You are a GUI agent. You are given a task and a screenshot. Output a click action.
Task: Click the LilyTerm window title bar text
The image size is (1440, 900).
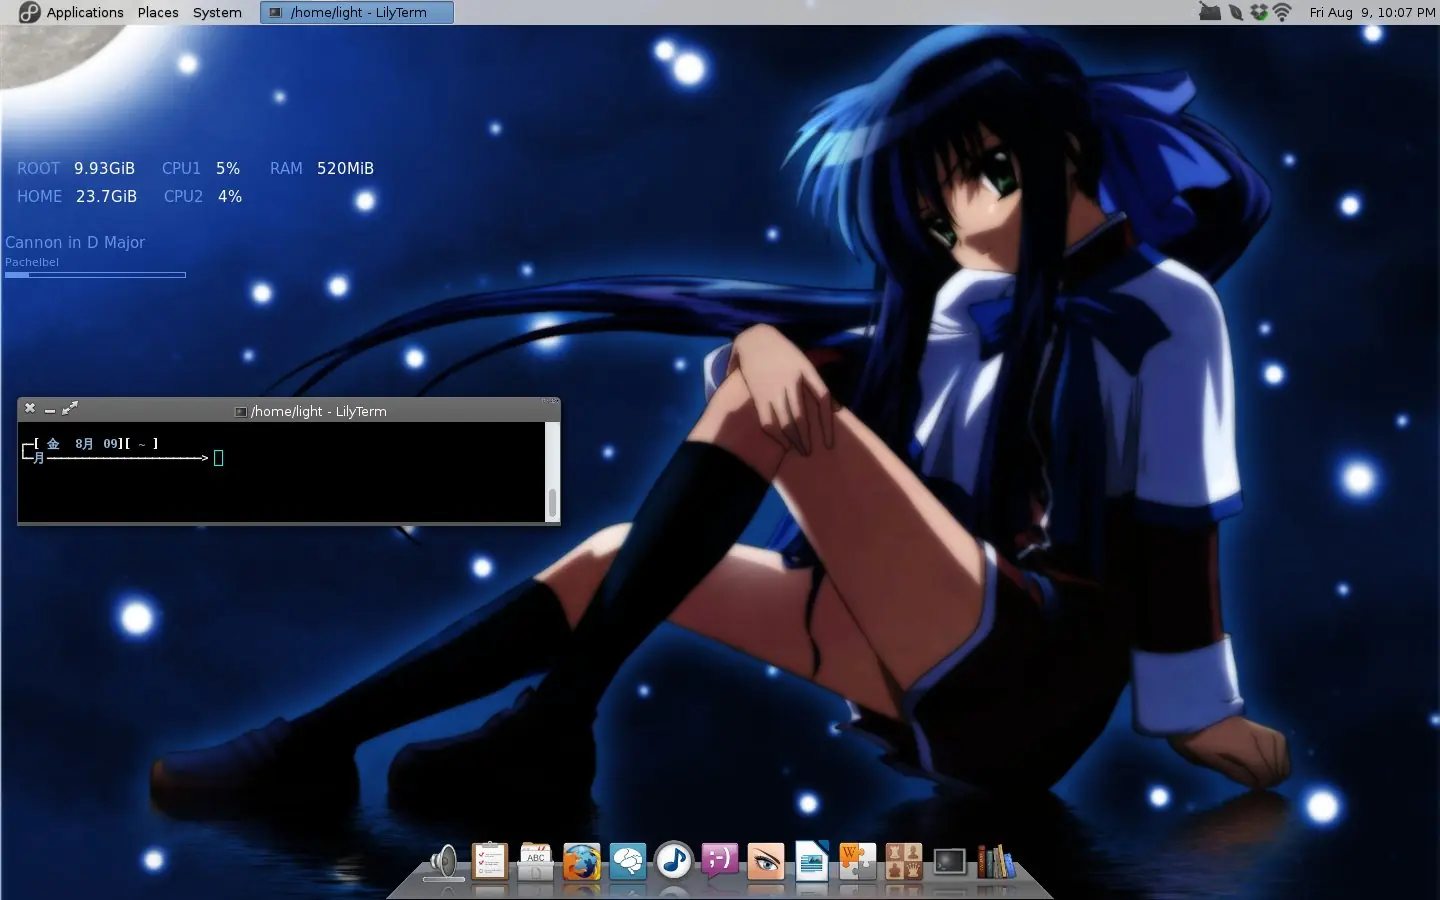pos(318,411)
